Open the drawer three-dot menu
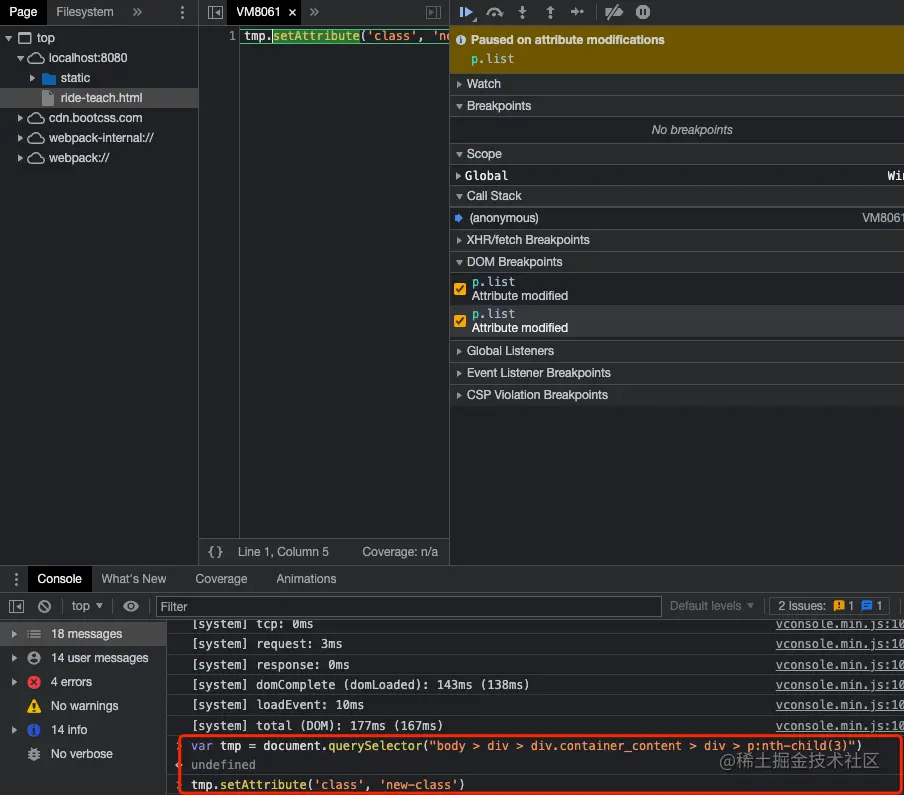Viewport: 904px width, 795px height. [x=16, y=579]
